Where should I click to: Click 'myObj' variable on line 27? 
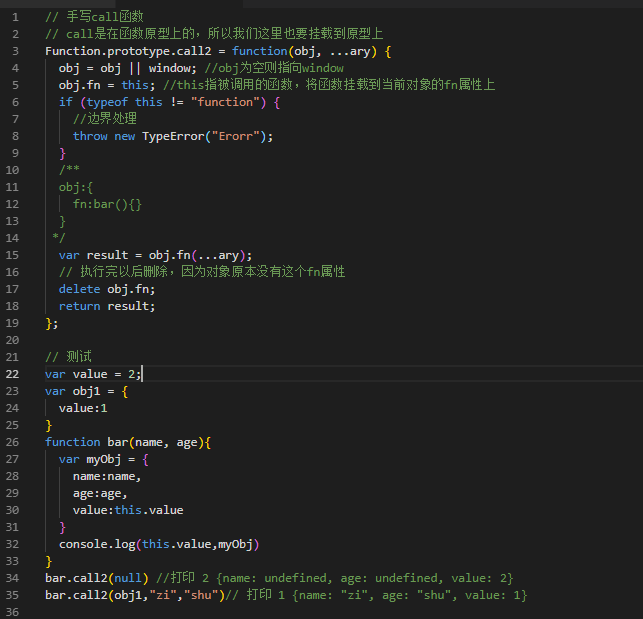tap(104, 459)
